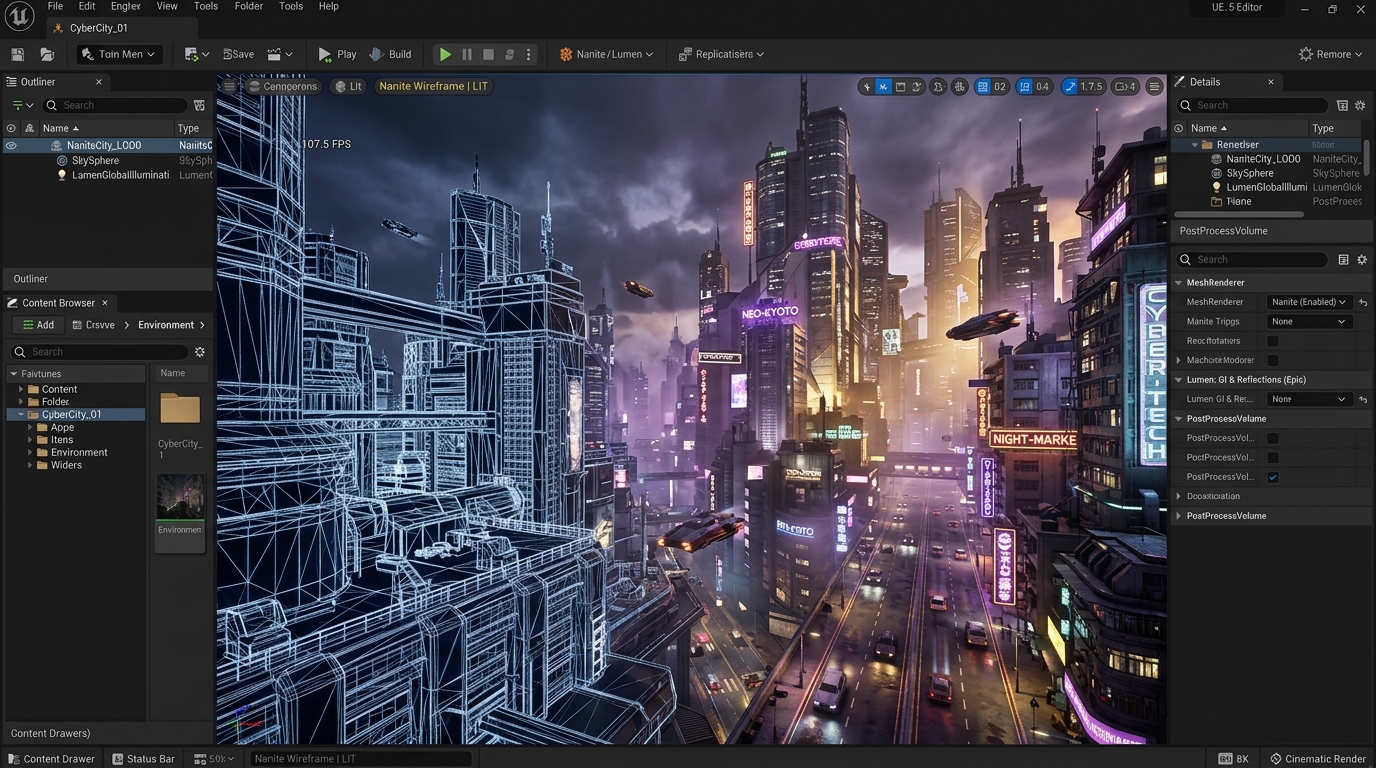Open Details panel settings gear beside top search
Viewport: 1376px width, 768px height.
point(1361,105)
